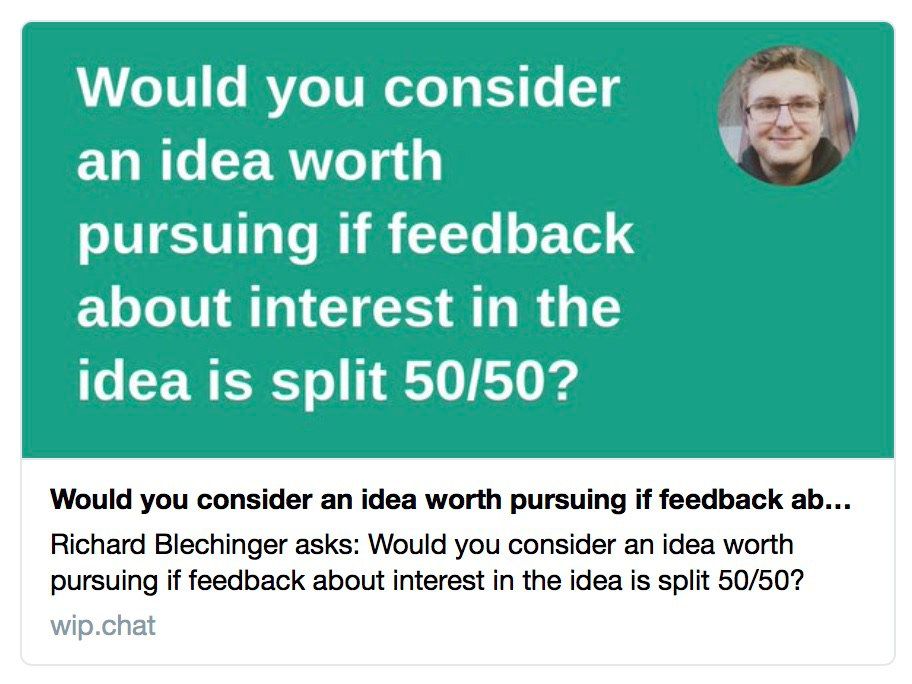The width and height of the screenshot is (912, 684).
Task: Click second description line starting "pursuing if"
Action: tap(427, 580)
